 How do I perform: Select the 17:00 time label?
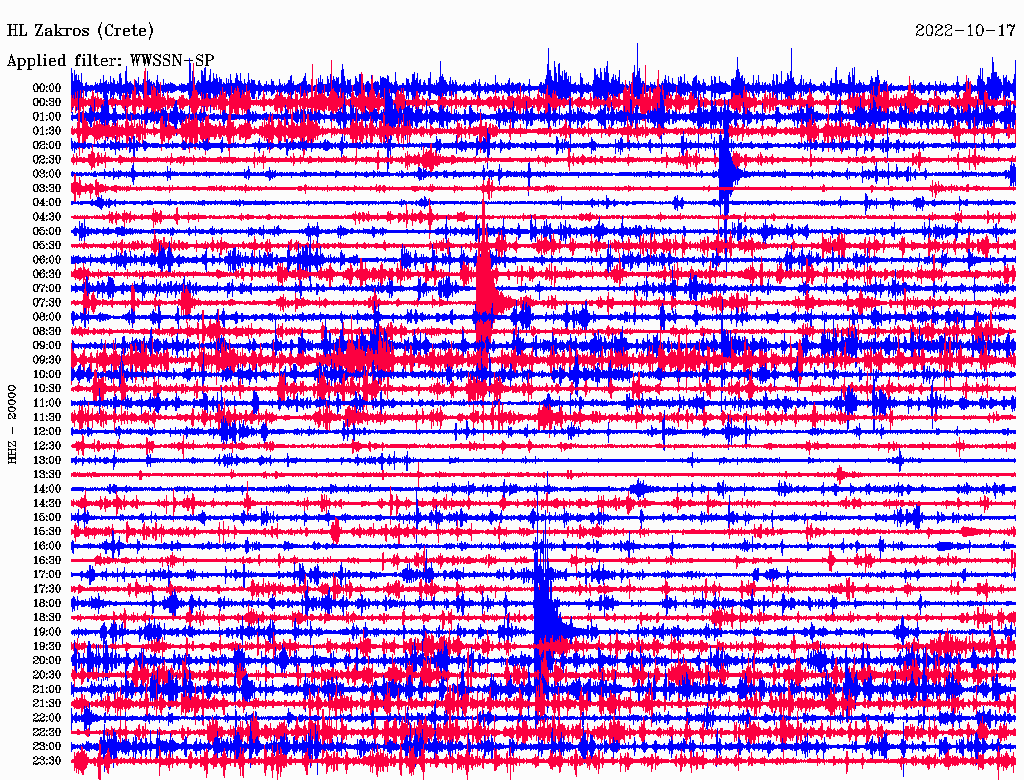point(47,576)
